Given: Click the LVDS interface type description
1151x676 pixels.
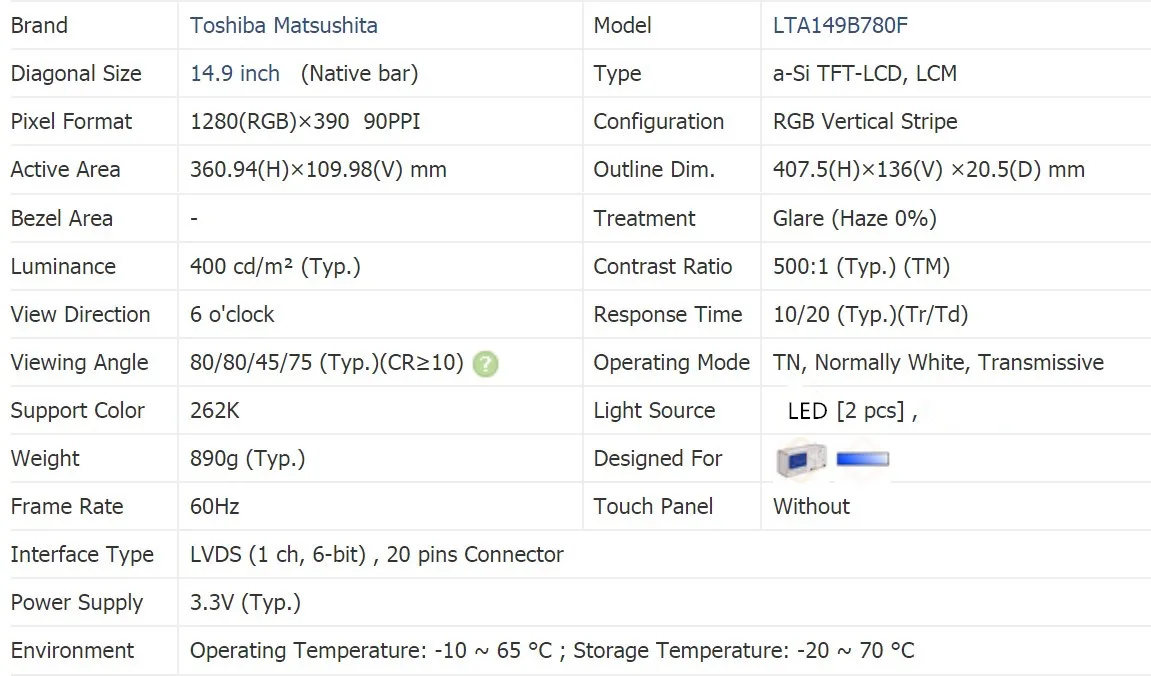Looking at the screenshot, I should [376, 554].
